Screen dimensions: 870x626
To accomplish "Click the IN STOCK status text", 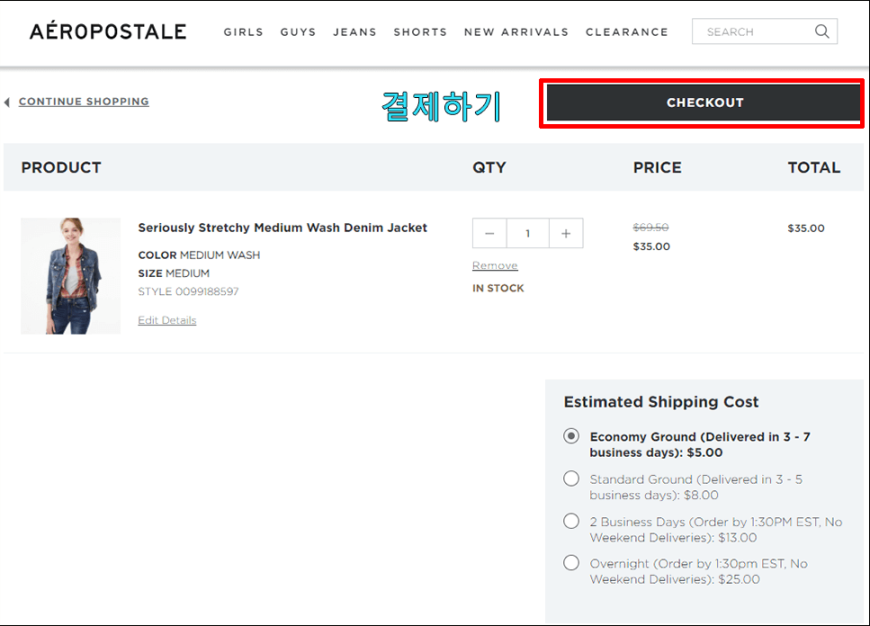I will [x=498, y=288].
